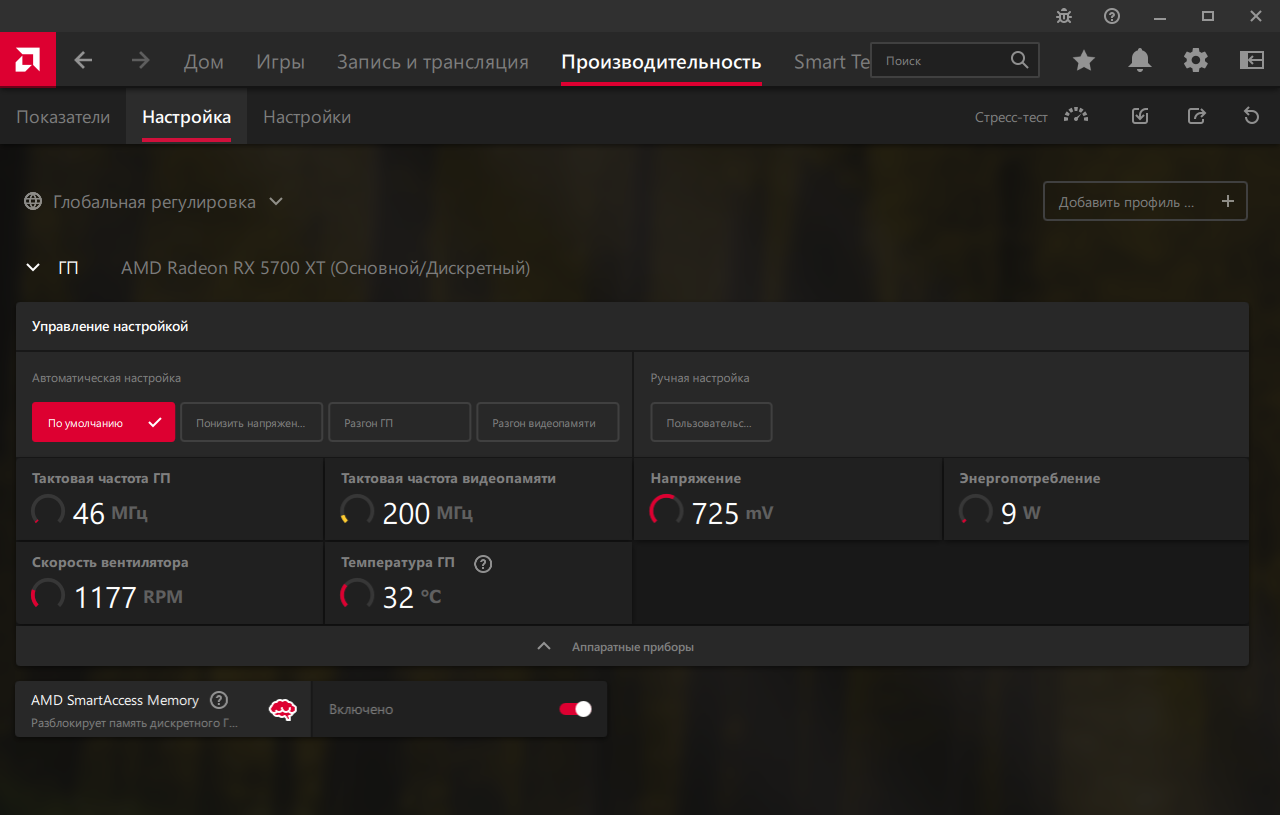Open the Температура ГП help icon
This screenshot has height=815, width=1280.
click(x=483, y=564)
